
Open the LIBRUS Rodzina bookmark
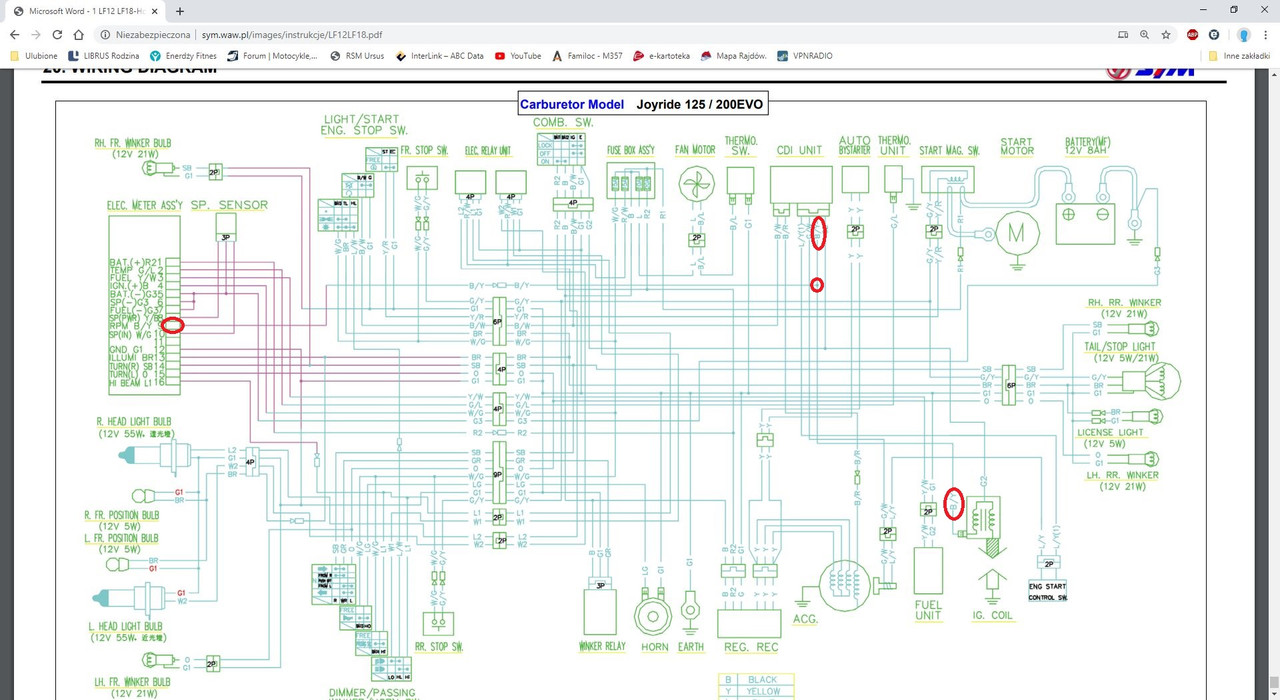104,56
